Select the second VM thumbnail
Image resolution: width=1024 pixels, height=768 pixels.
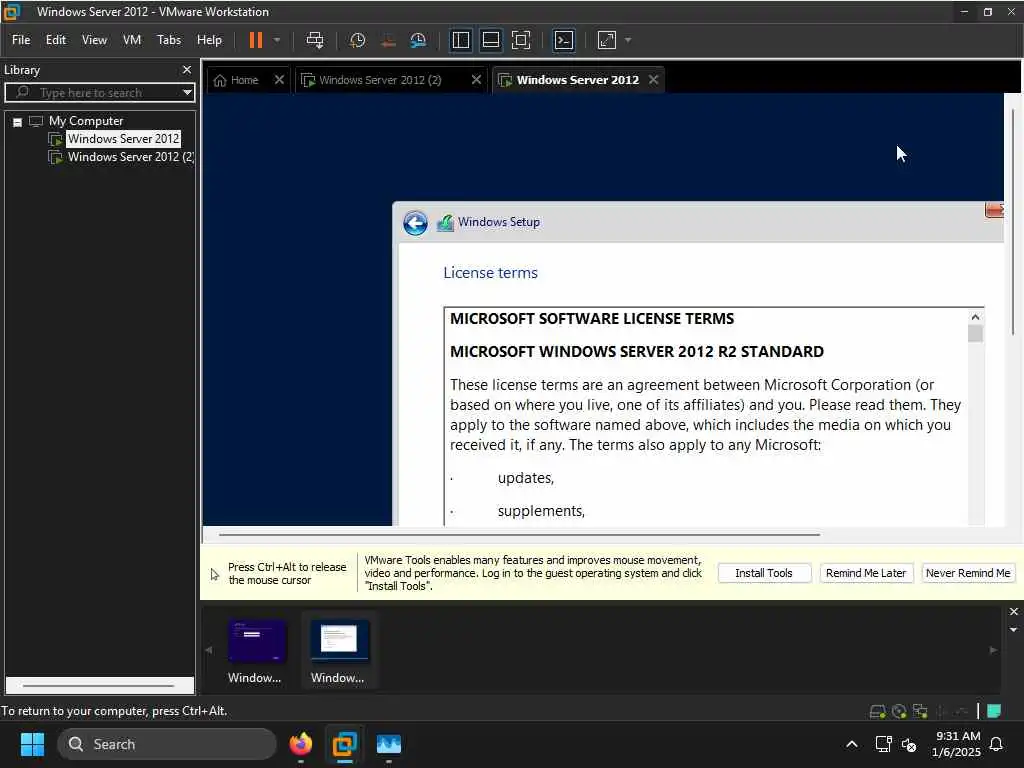coord(339,650)
